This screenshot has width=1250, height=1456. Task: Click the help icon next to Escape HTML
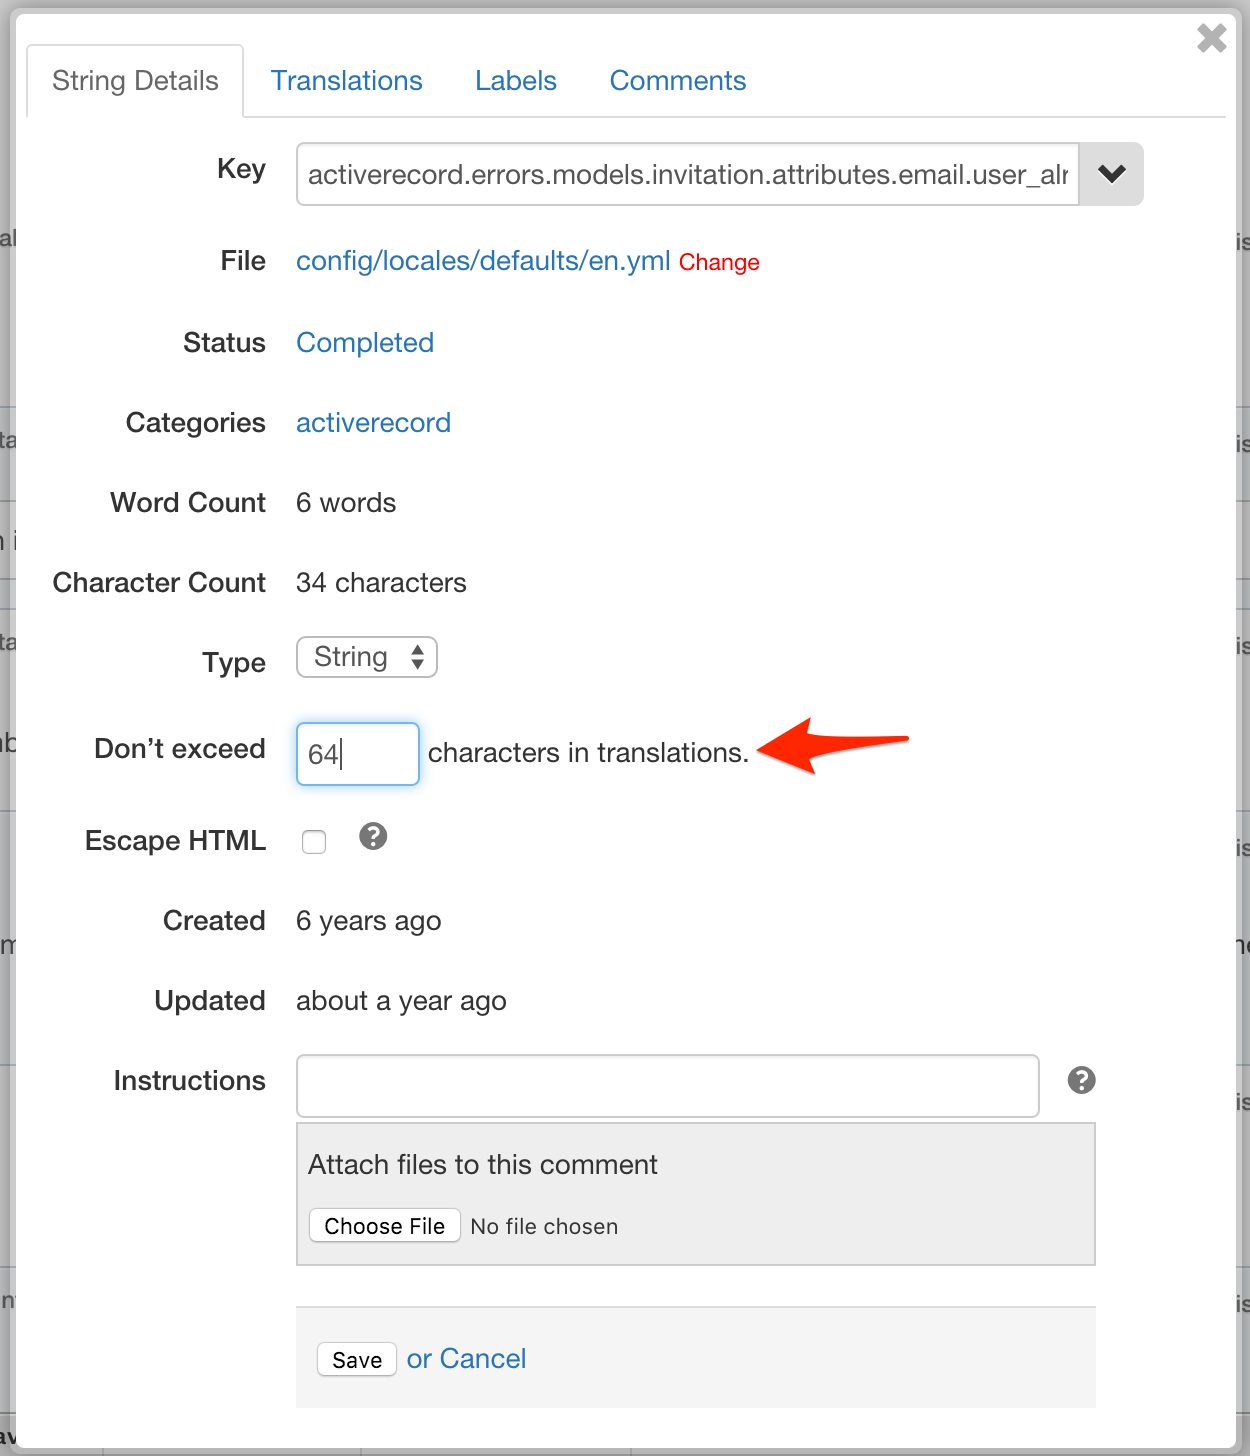pyautogui.click(x=373, y=837)
